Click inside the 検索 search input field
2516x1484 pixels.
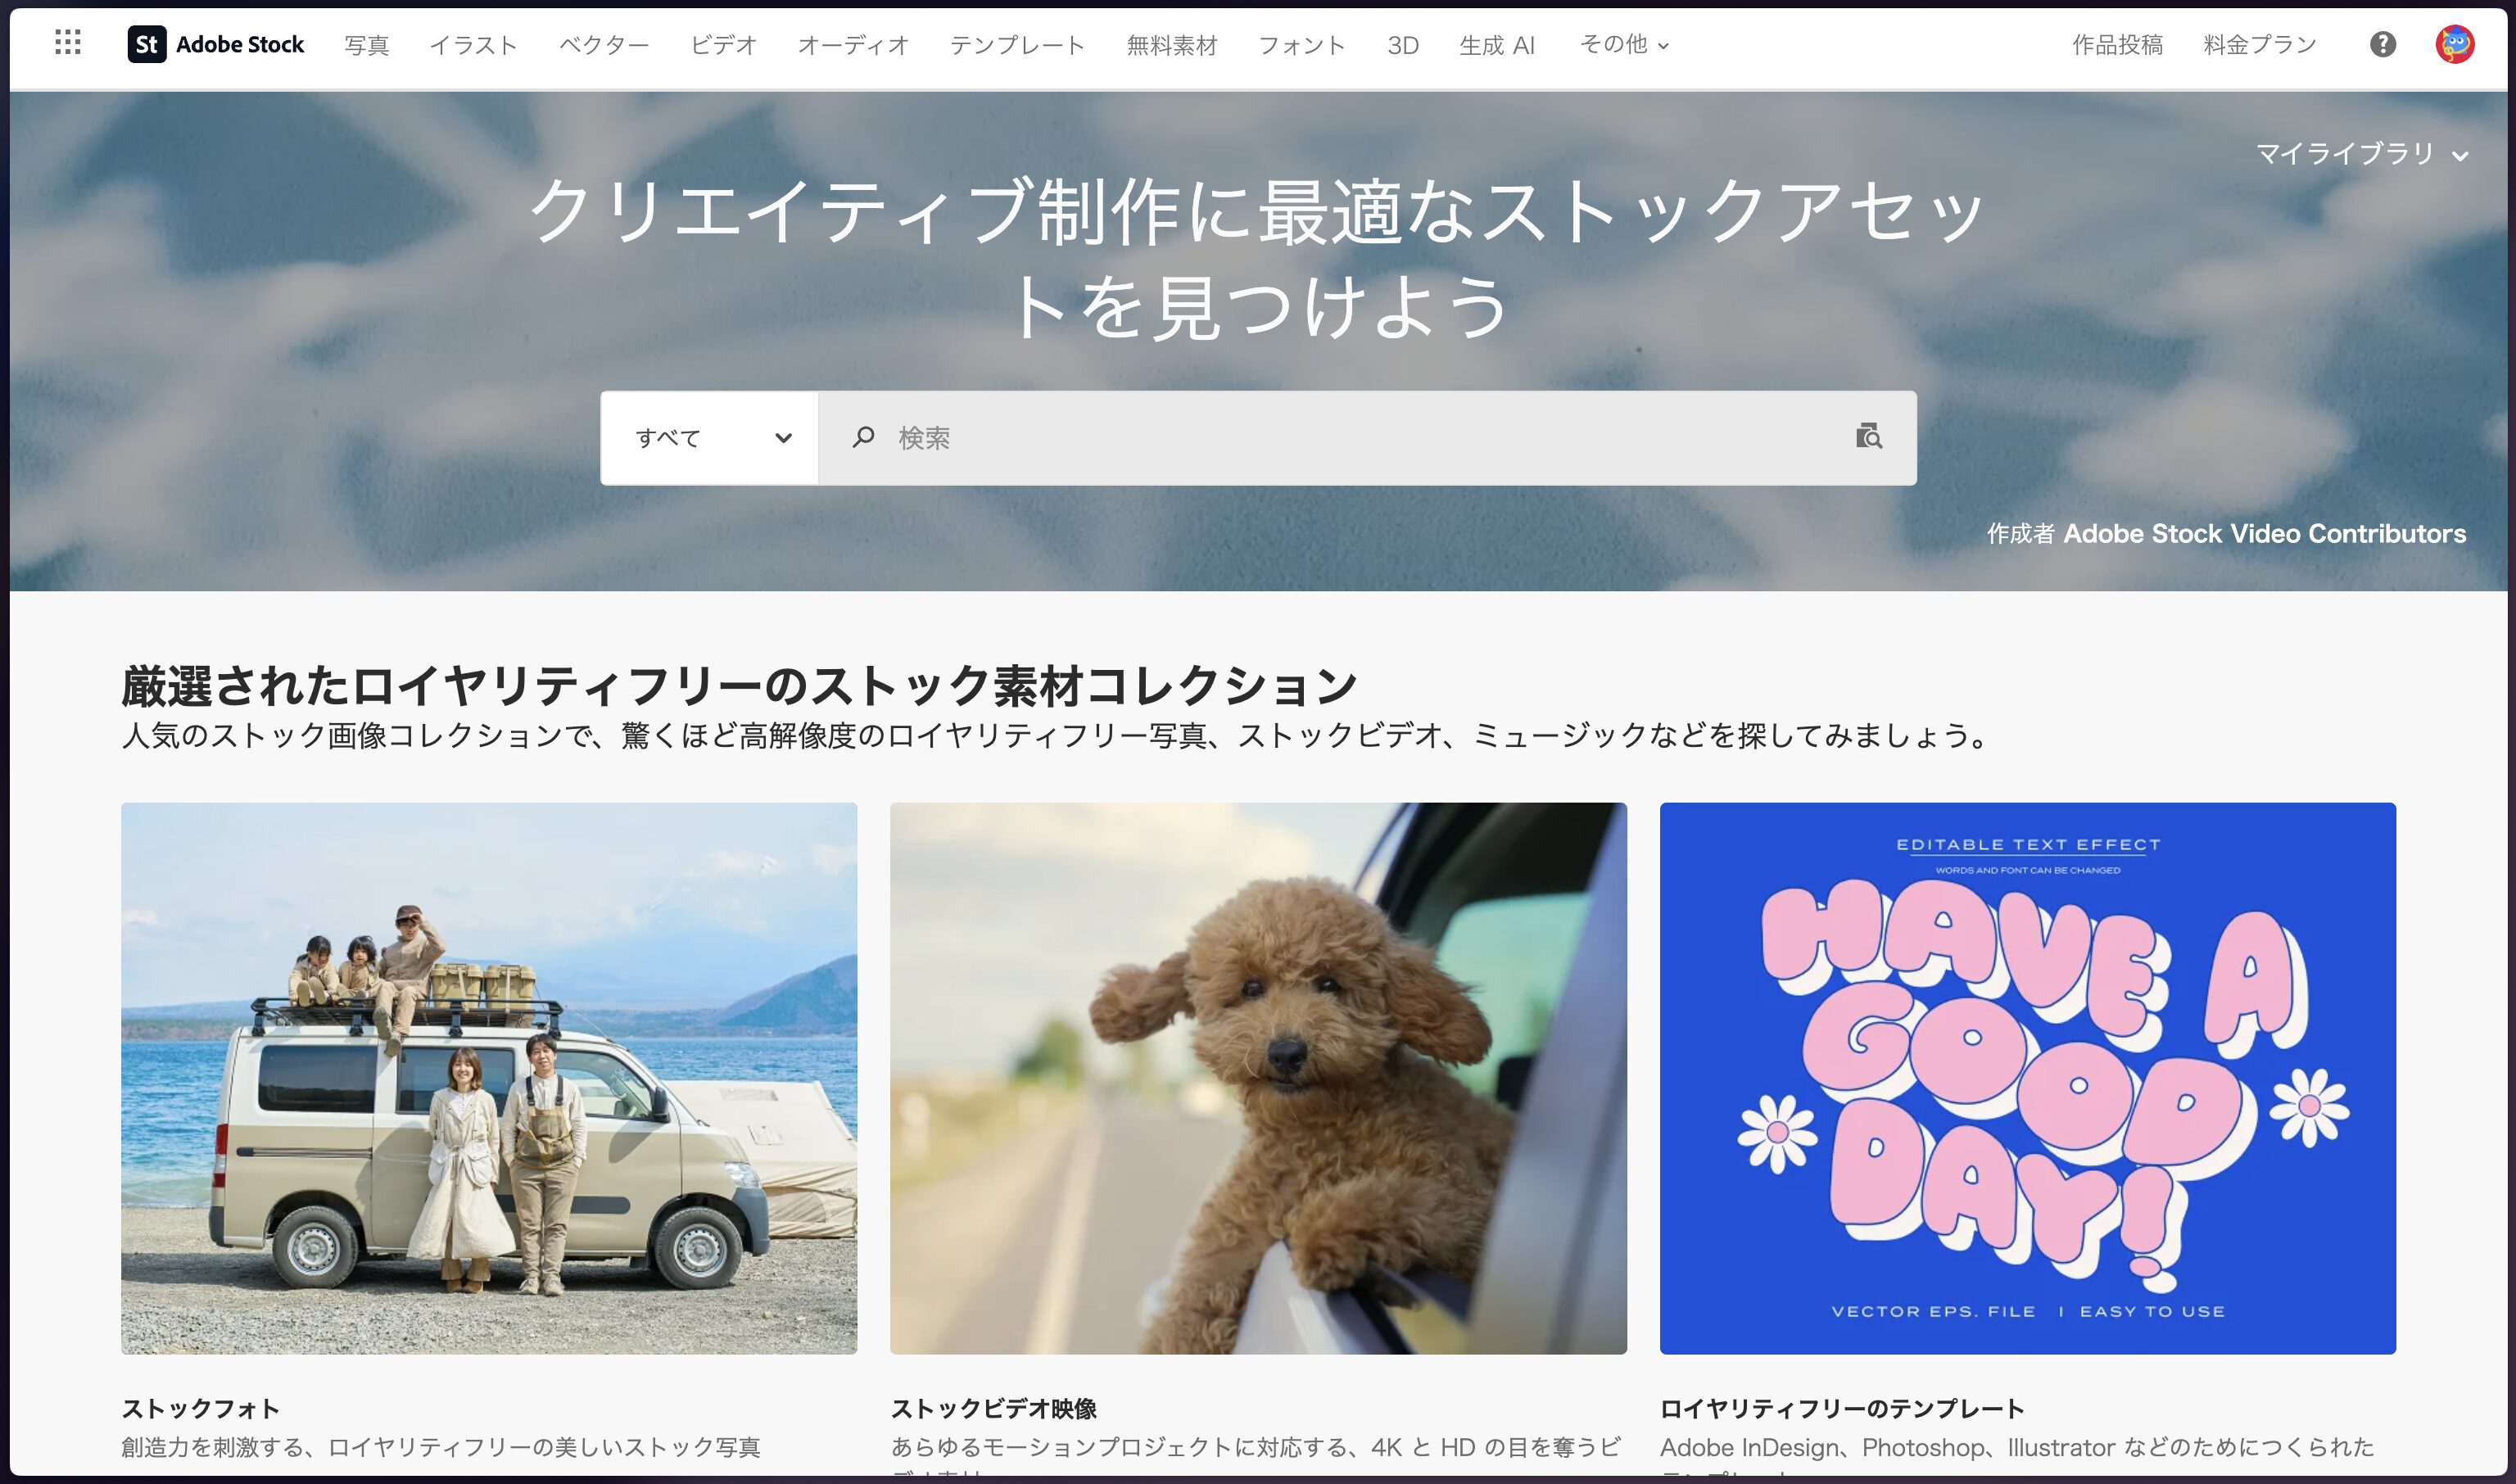1300,438
